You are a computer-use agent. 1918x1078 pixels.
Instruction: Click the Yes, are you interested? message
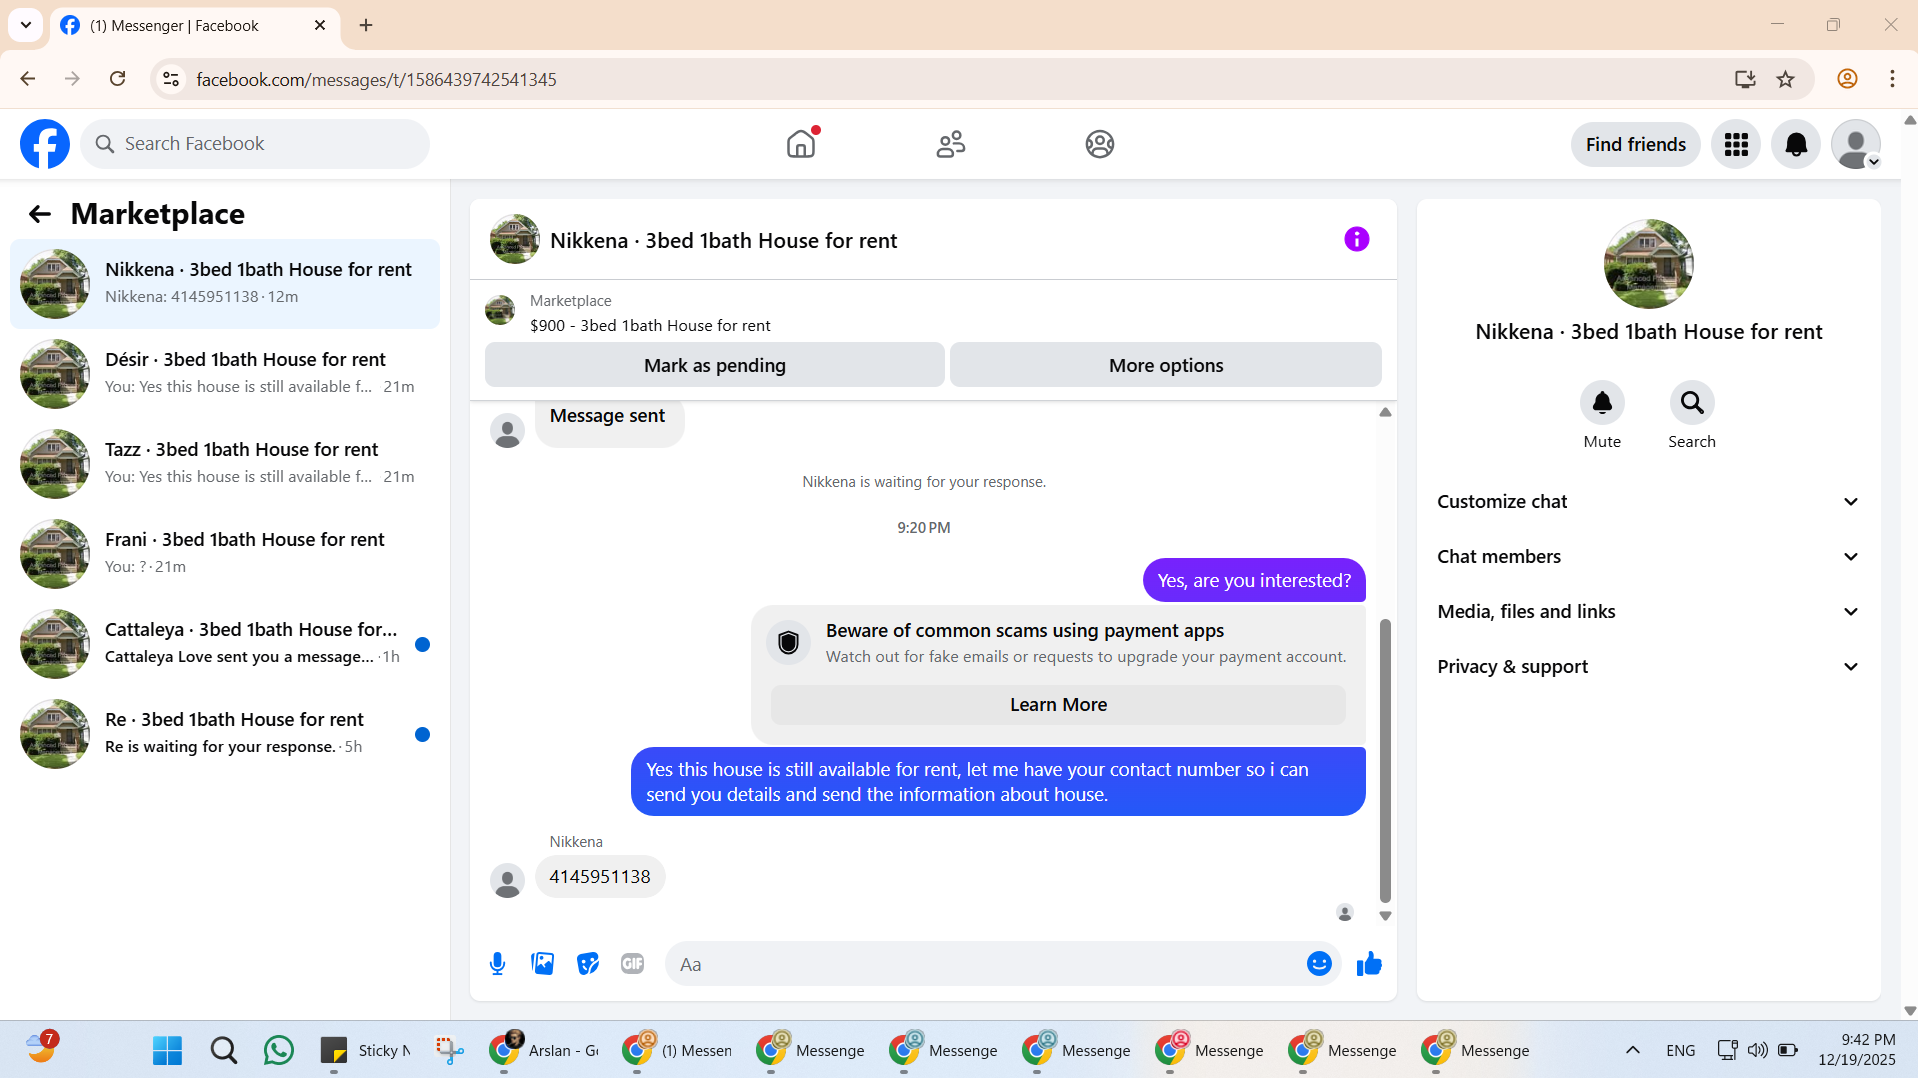click(x=1254, y=581)
